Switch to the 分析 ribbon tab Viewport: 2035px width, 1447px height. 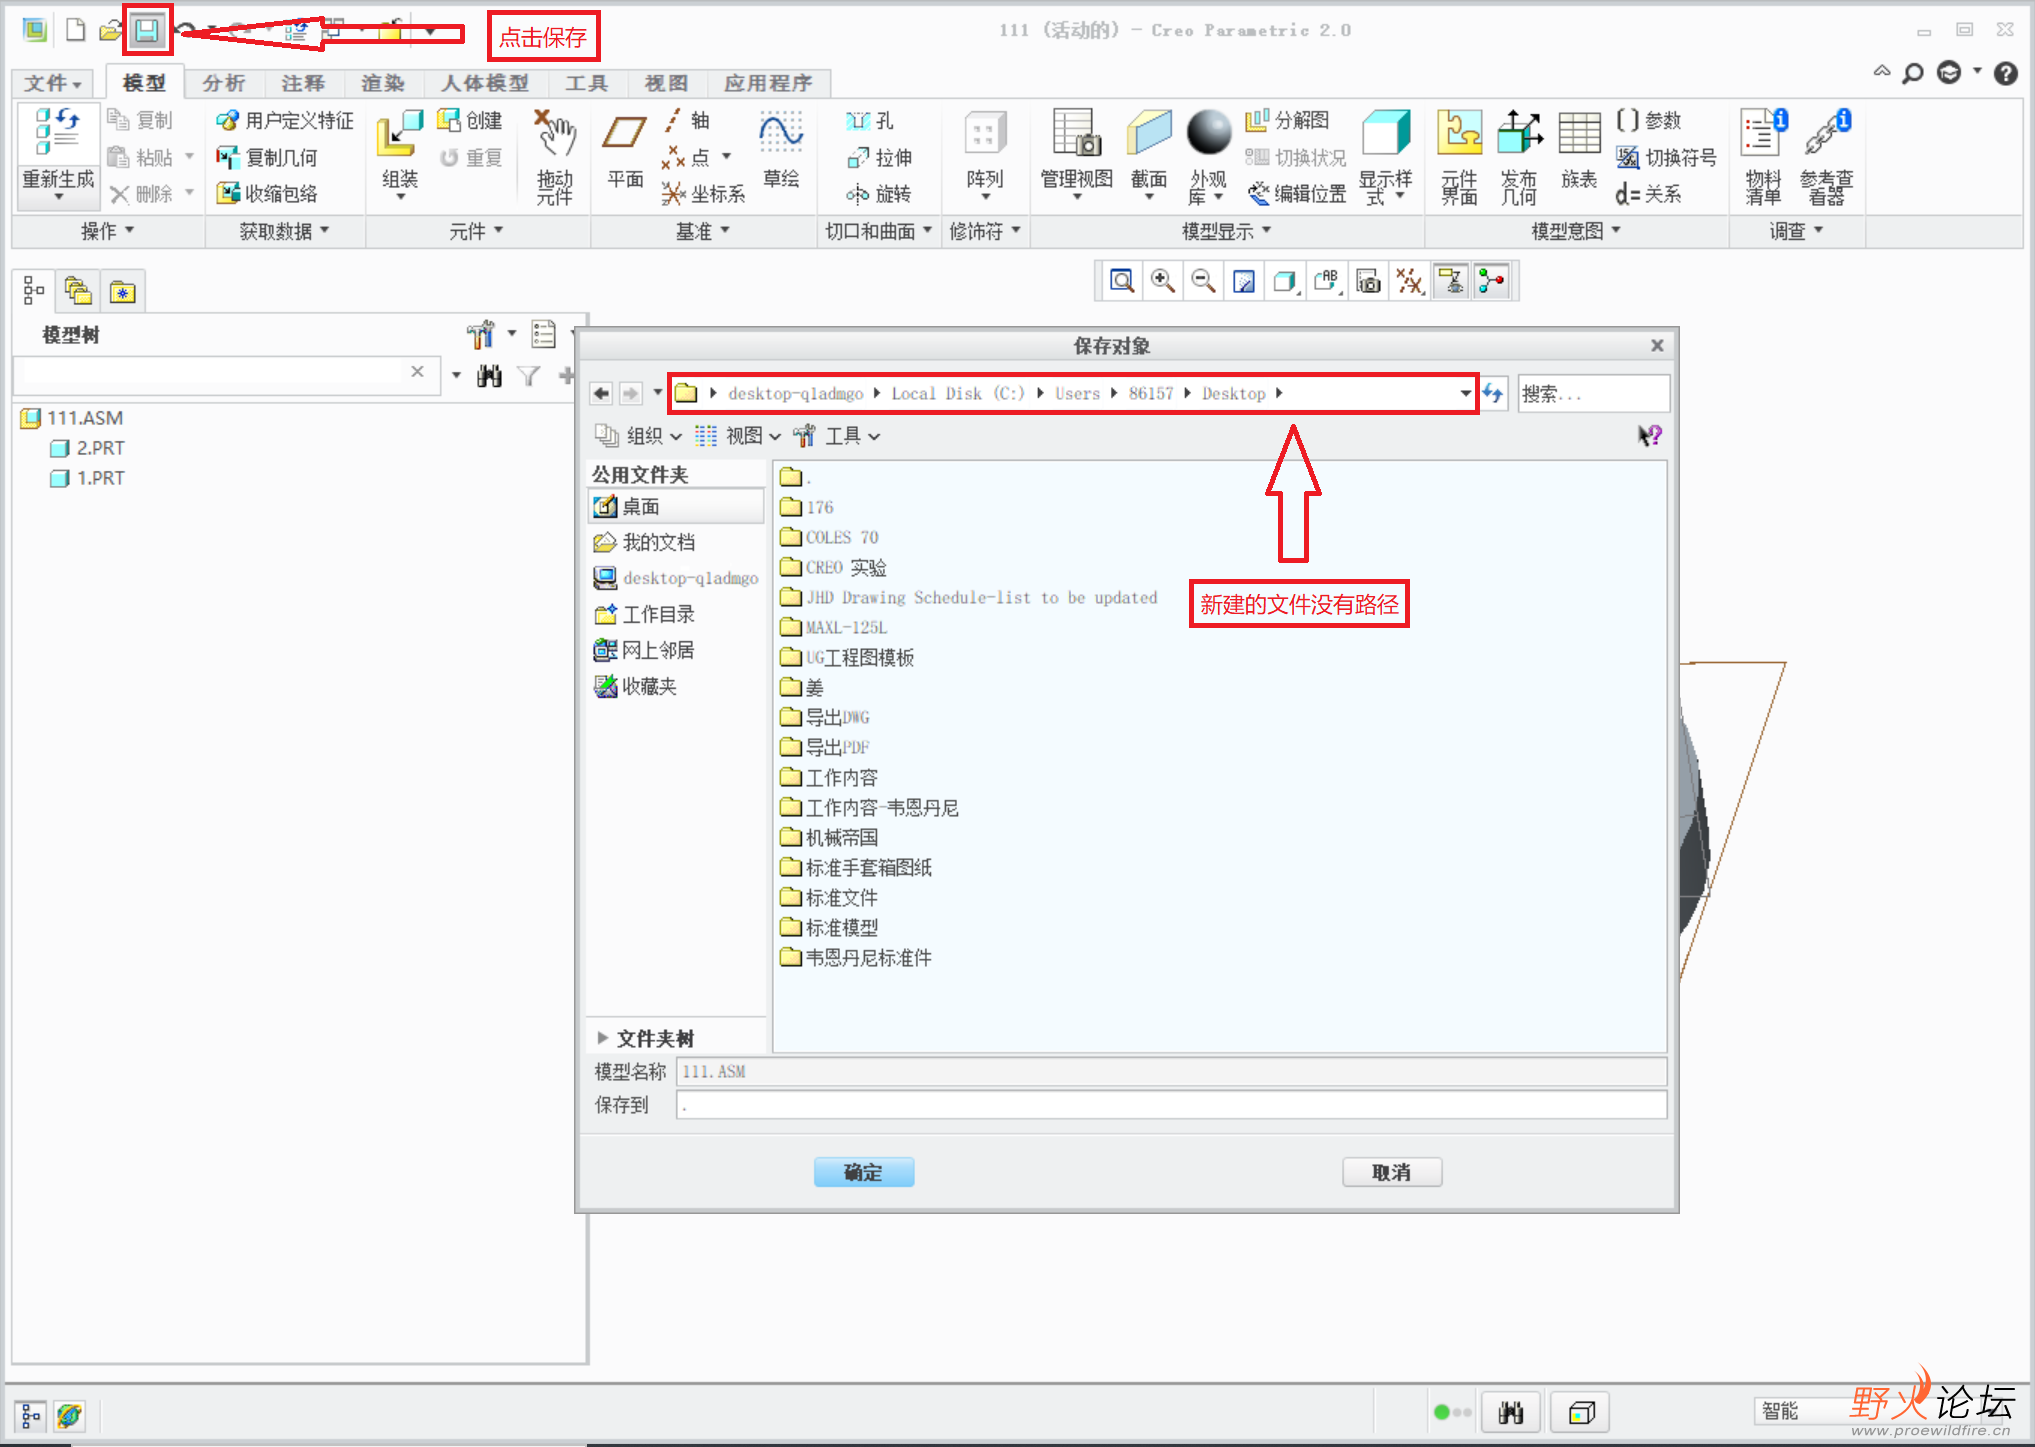(x=224, y=83)
